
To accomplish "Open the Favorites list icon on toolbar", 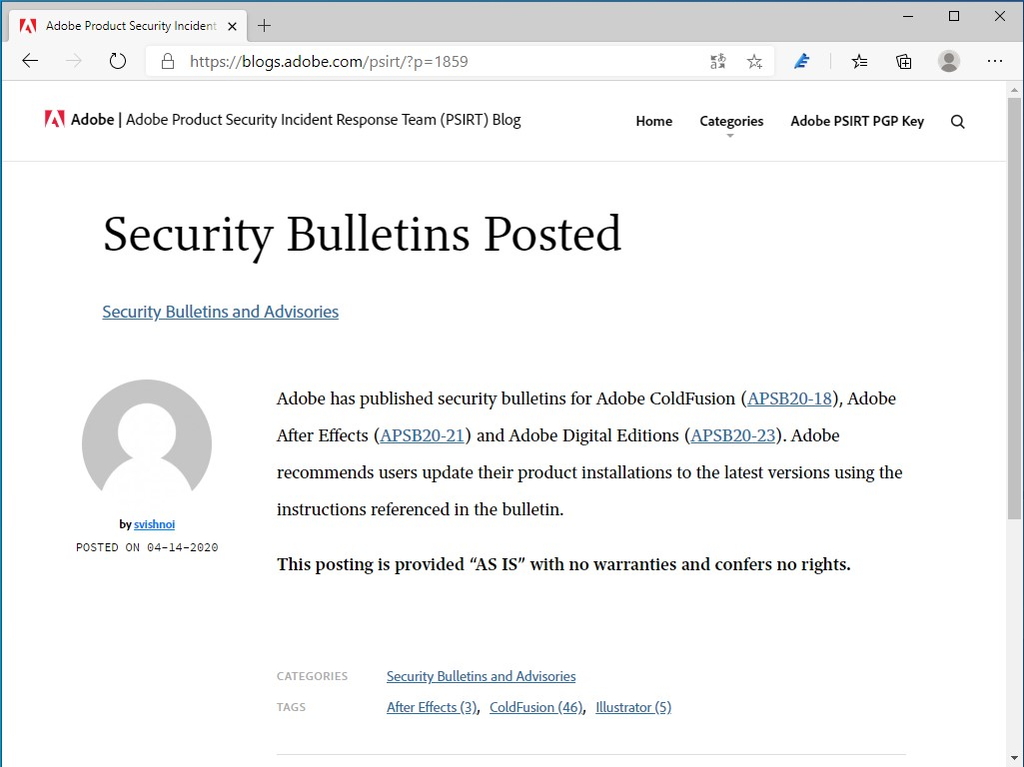I will point(859,61).
